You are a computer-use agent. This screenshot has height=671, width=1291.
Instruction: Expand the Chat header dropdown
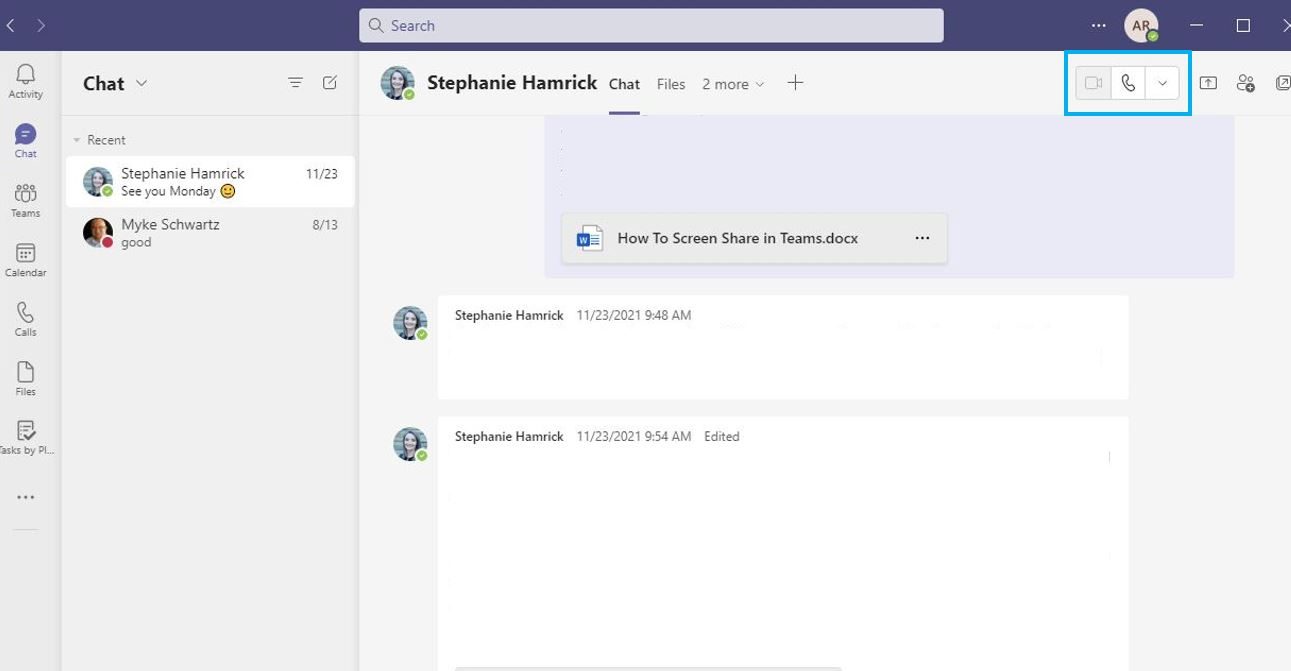pos(141,83)
